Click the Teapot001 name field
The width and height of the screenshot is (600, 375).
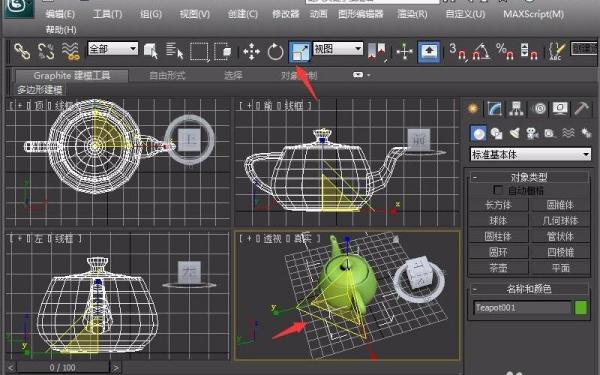click(523, 308)
